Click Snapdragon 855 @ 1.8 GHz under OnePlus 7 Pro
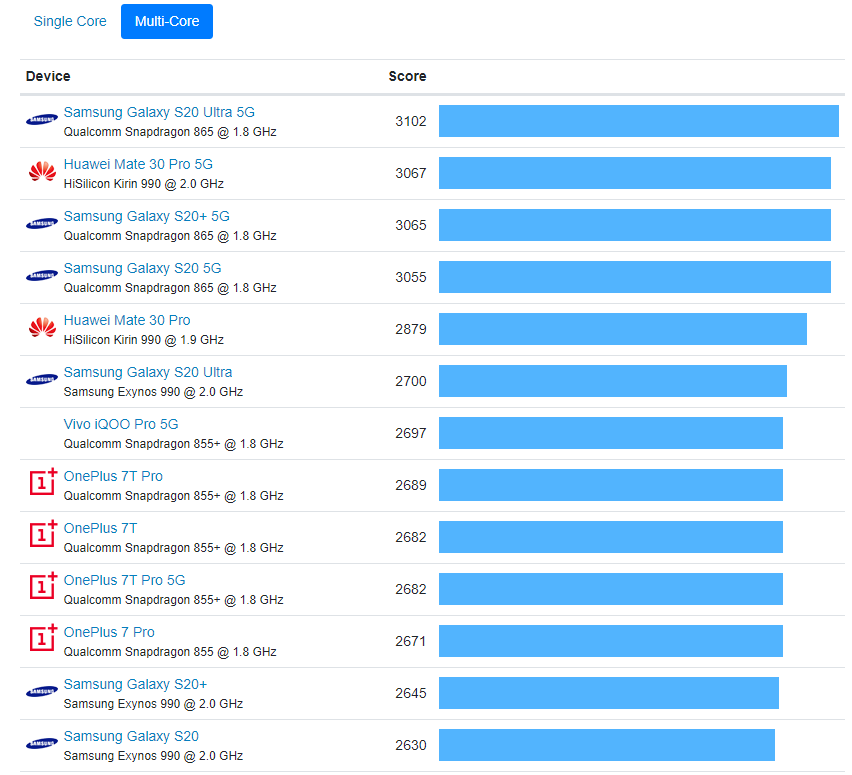Screen dimensions: 852x775 (x=170, y=652)
